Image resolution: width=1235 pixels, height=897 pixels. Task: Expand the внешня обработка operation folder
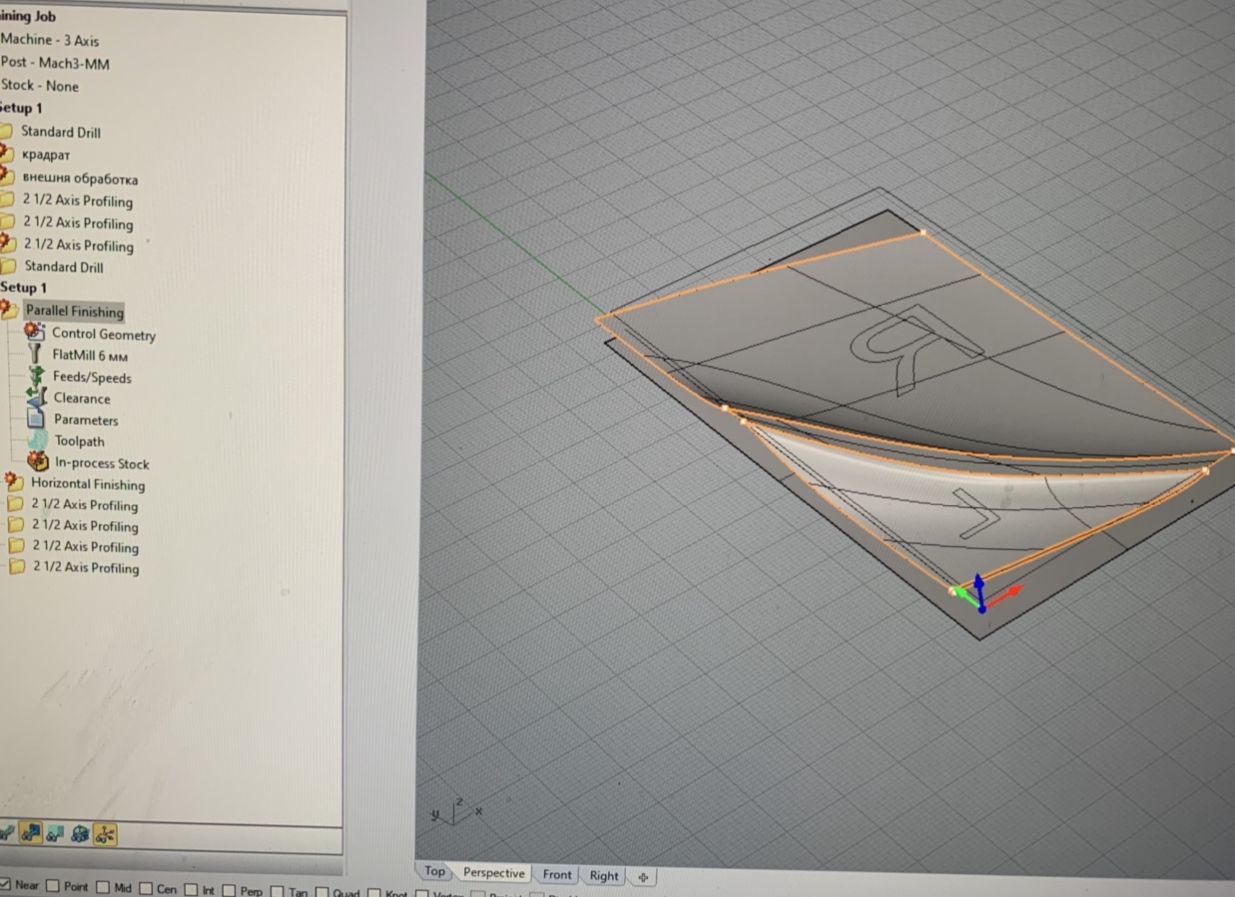tap(6, 178)
